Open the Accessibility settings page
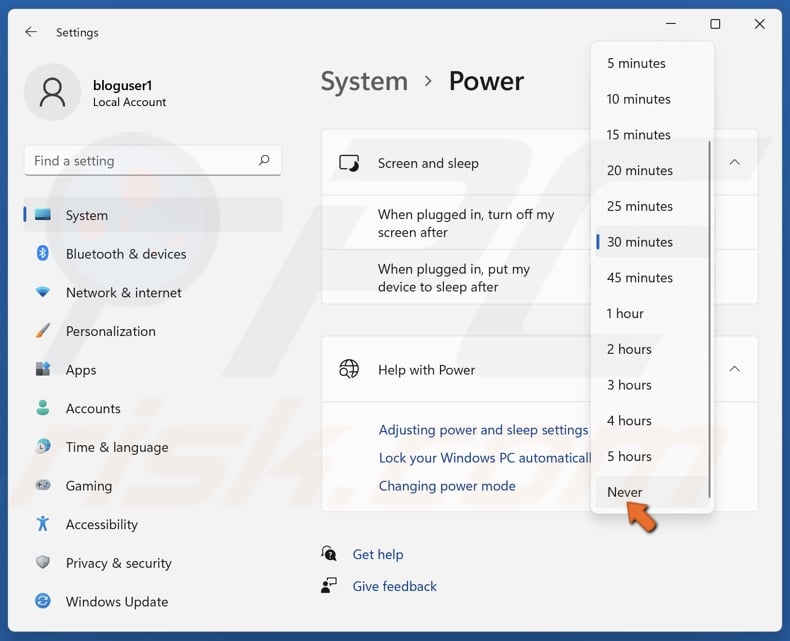The height and width of the screenshot is (641, 790). (153, 524)
